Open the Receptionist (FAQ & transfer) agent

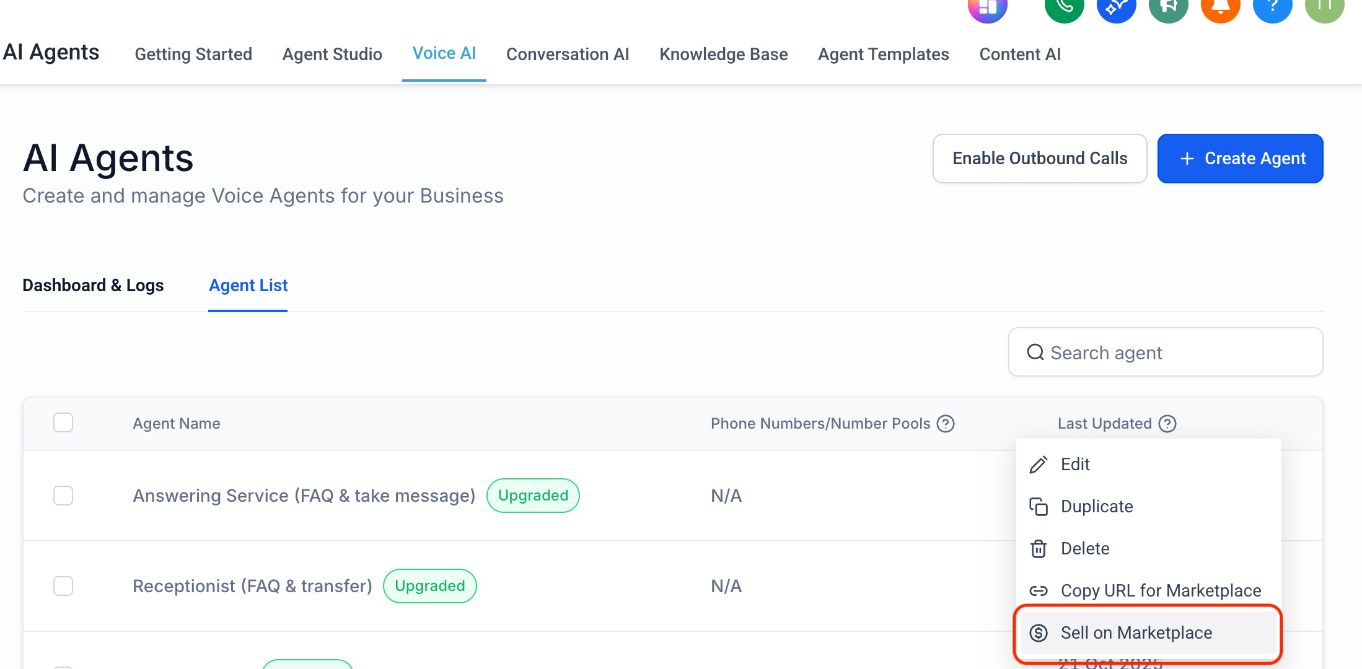pyautogui.click(x=252, y=586)
